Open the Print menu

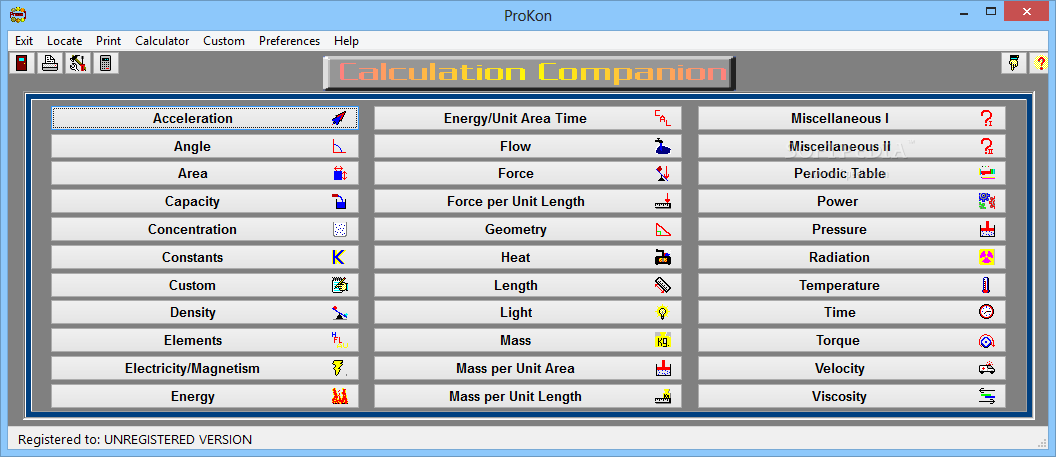tap(108, 41)
